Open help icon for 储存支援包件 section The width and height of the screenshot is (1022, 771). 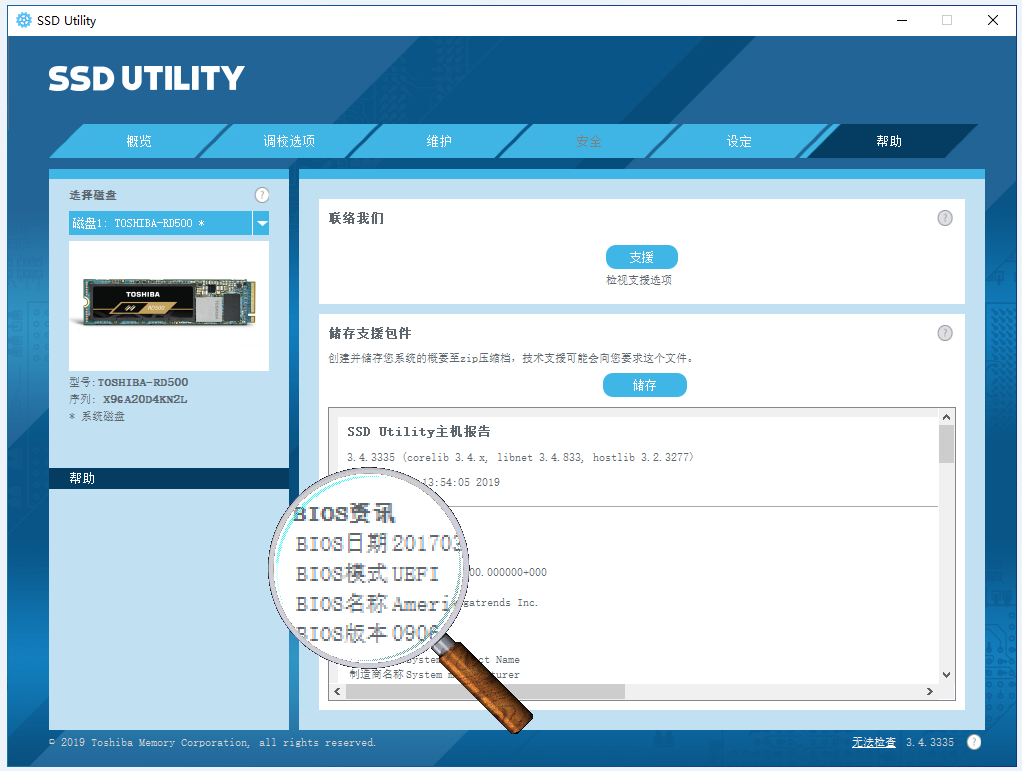click(944, 333)
